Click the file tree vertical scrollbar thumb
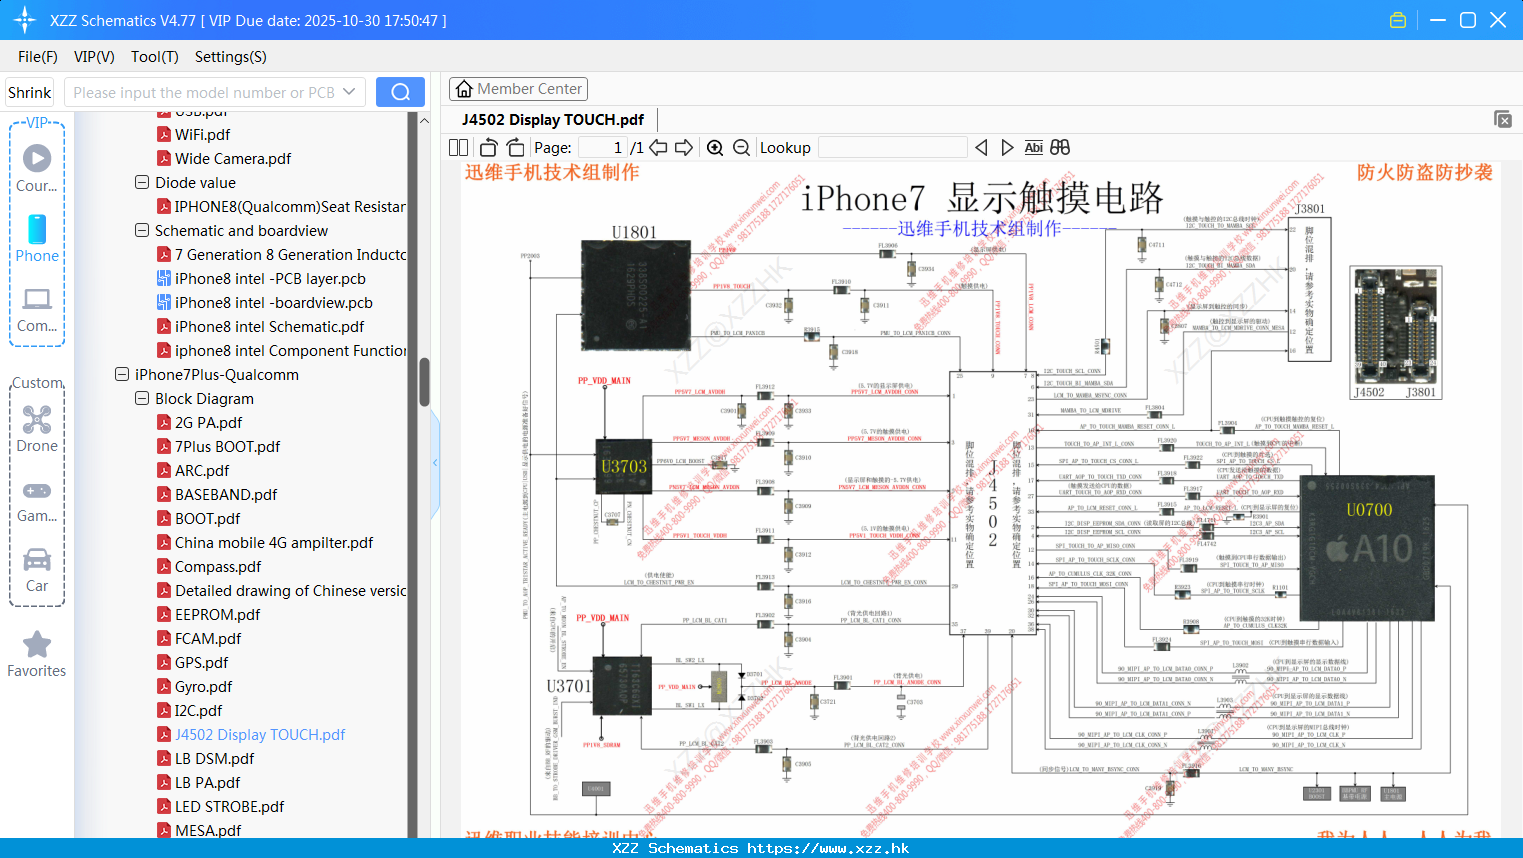This screenshot has height=858, width=1523. tap(424, 382)
